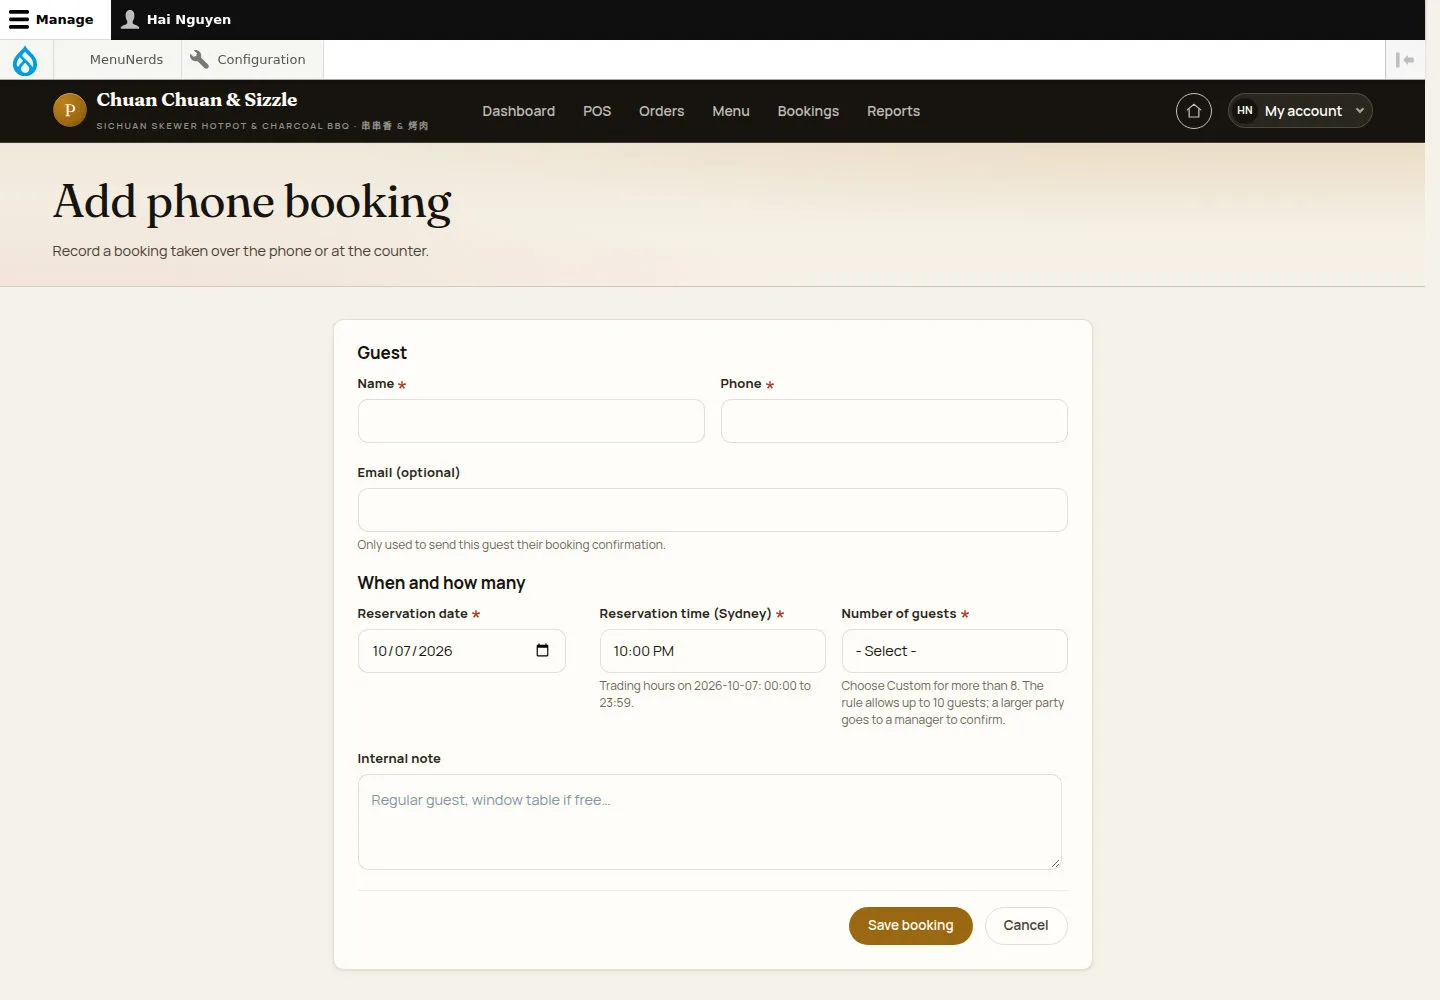Viewport: 1440px width, 1000px height.
Task: View the Reports page
Action: click(893, 111)
